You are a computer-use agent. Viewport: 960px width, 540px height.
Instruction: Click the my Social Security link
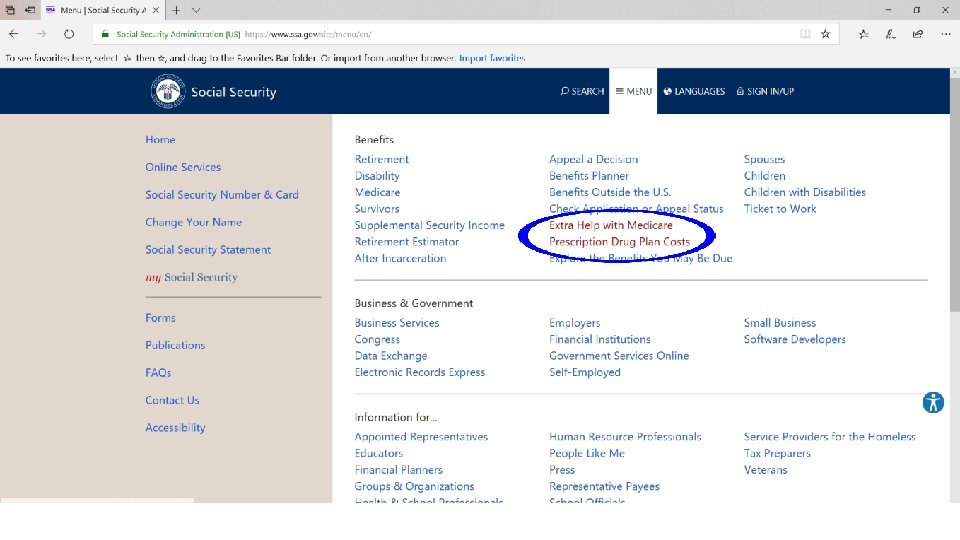point(191,277)
